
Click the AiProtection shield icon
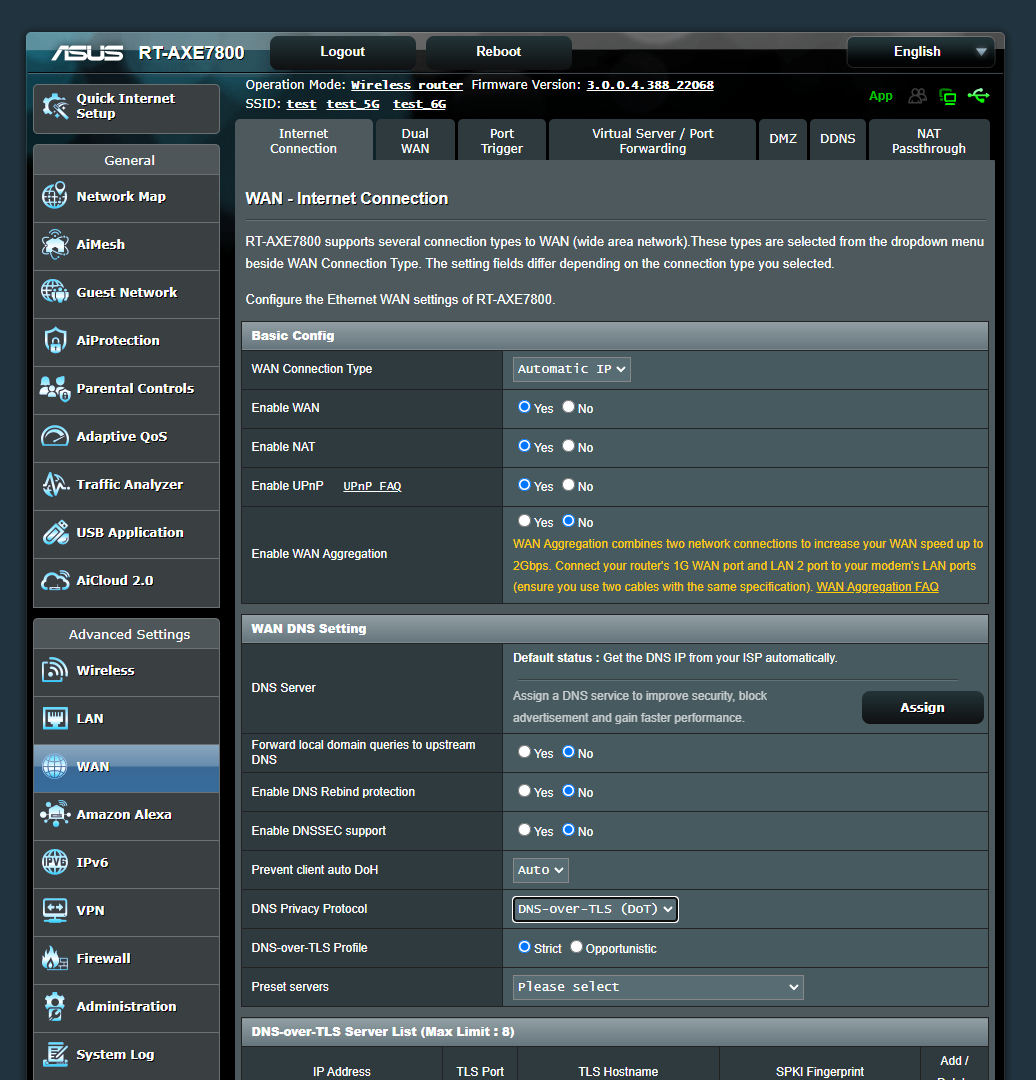[55, 340]
